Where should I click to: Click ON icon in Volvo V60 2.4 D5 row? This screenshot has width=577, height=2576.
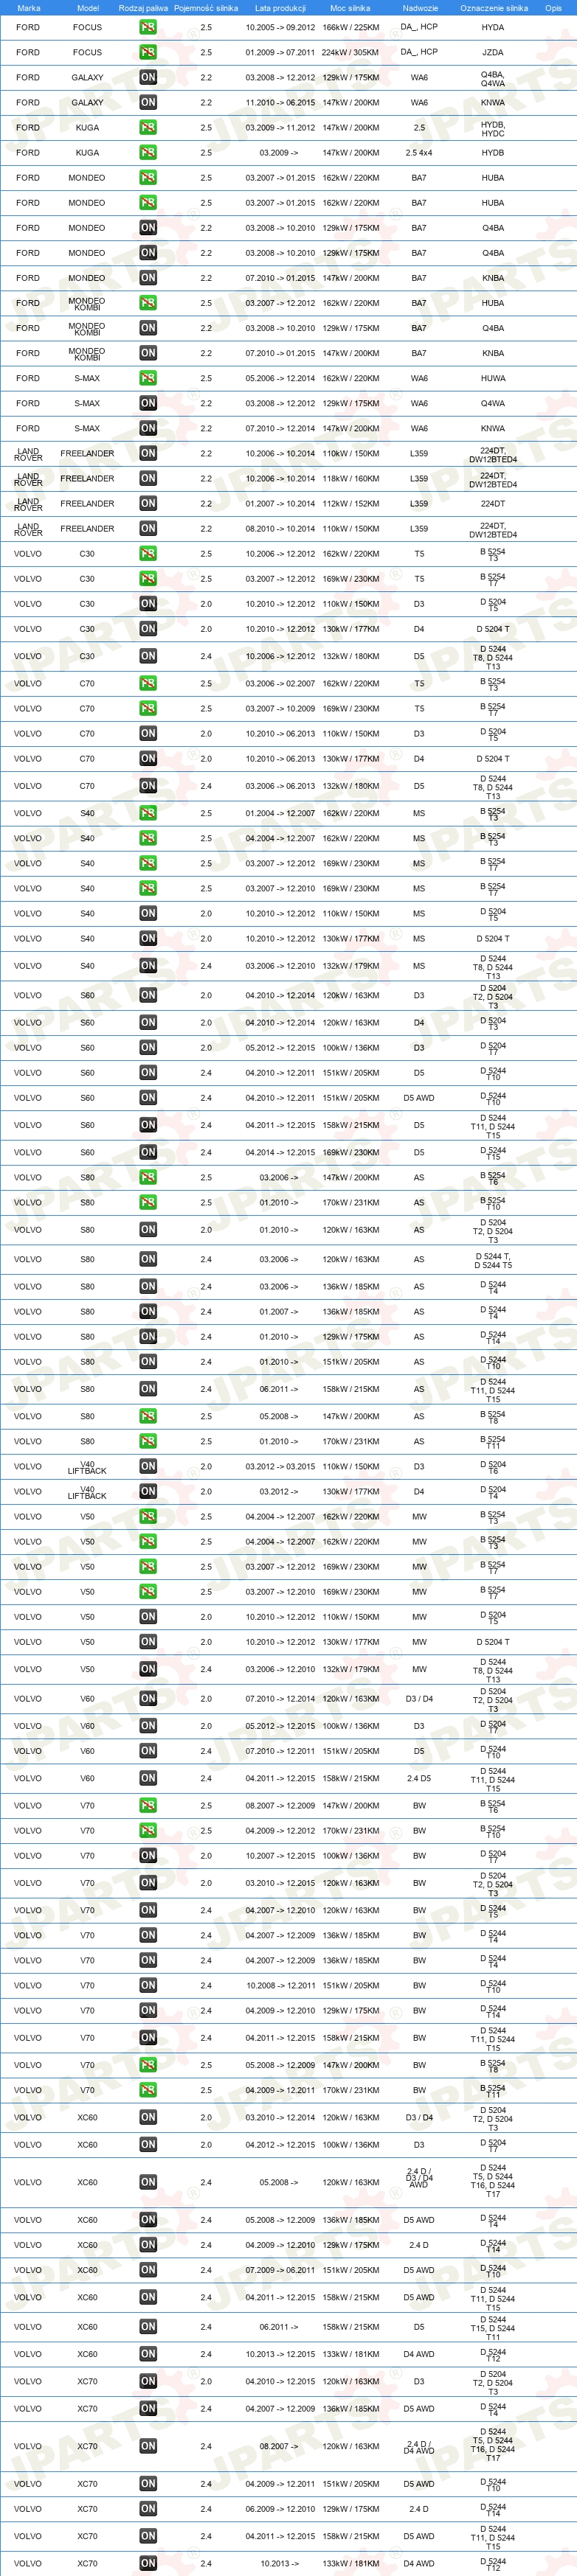tap(148, 1778)
